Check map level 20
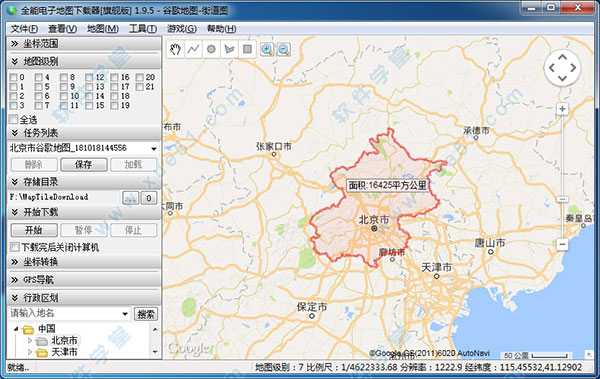This screenshot has width=600, height=379. point(139,77)
